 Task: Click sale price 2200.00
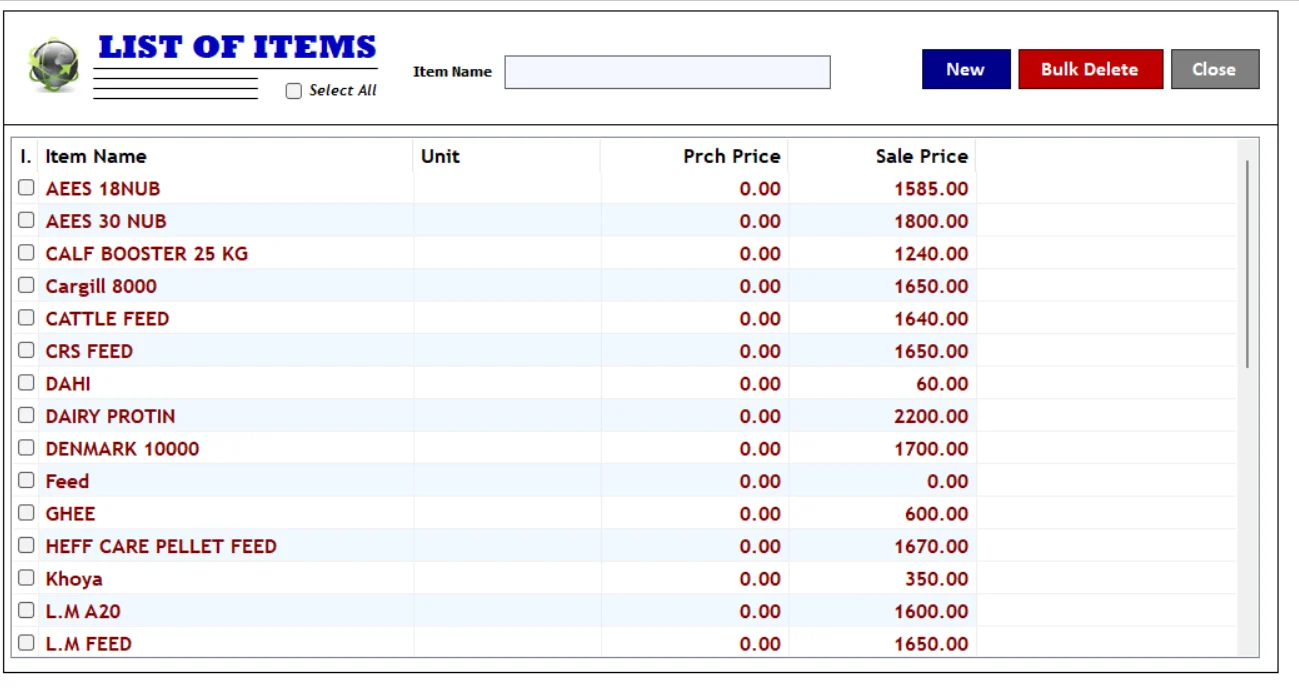(931, 416)
